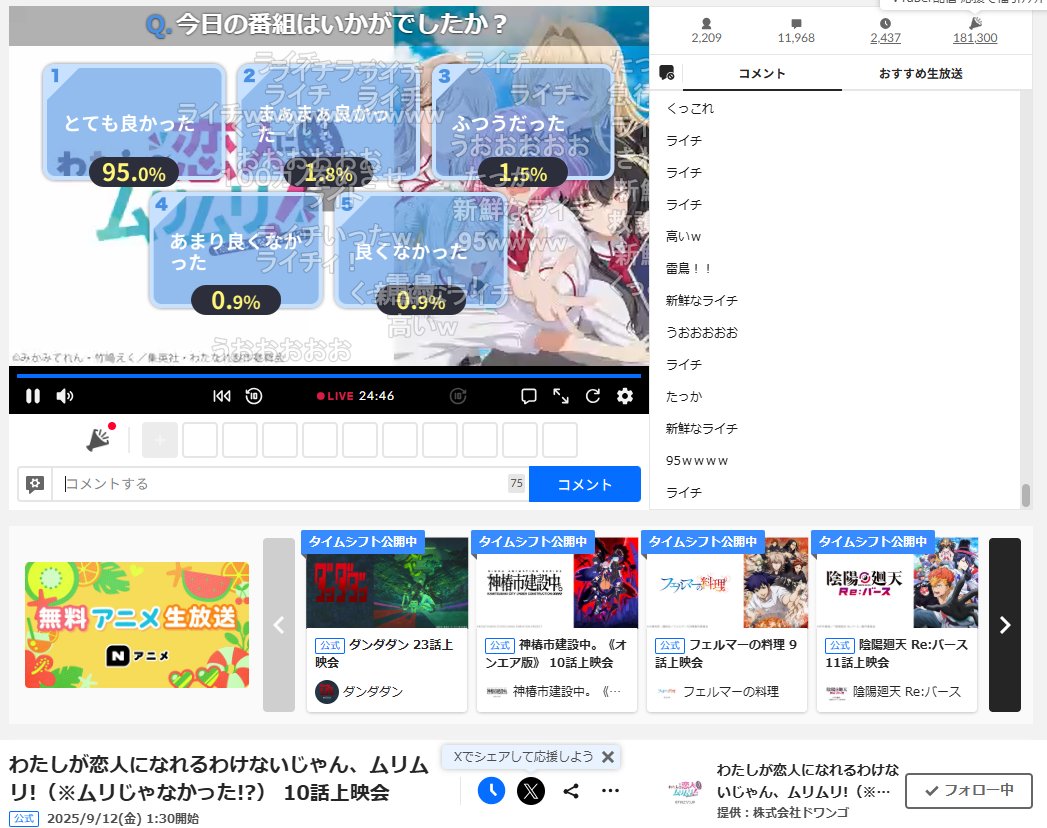Image resolution: width=1047 pixels, height=828 pixels.
Task: Click the viewer count 2,209
Action: pyautogui.click(x=706, y=31)
